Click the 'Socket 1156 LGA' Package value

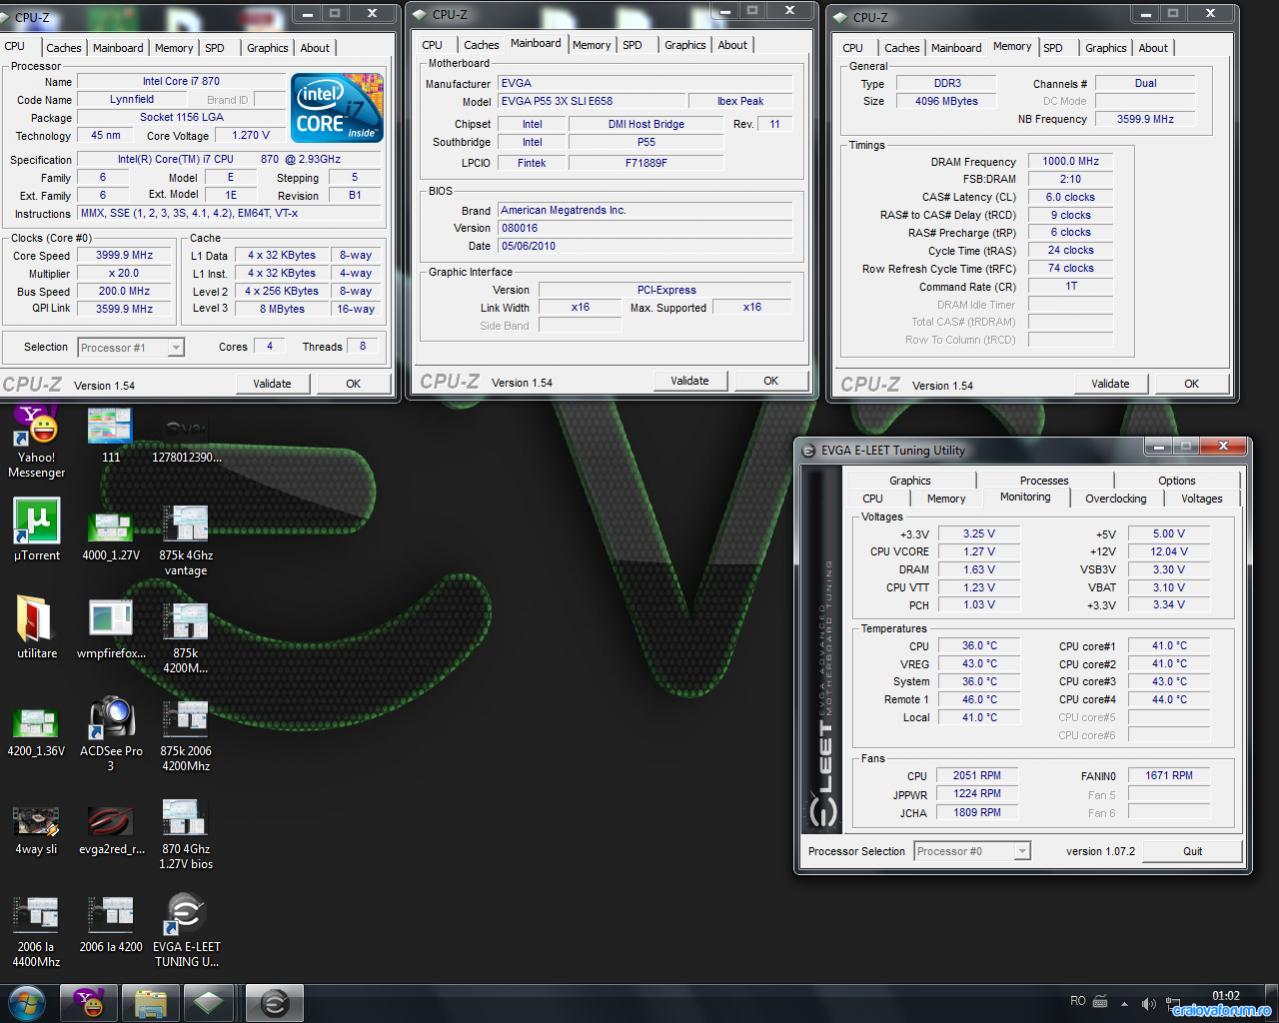(182, 118)
